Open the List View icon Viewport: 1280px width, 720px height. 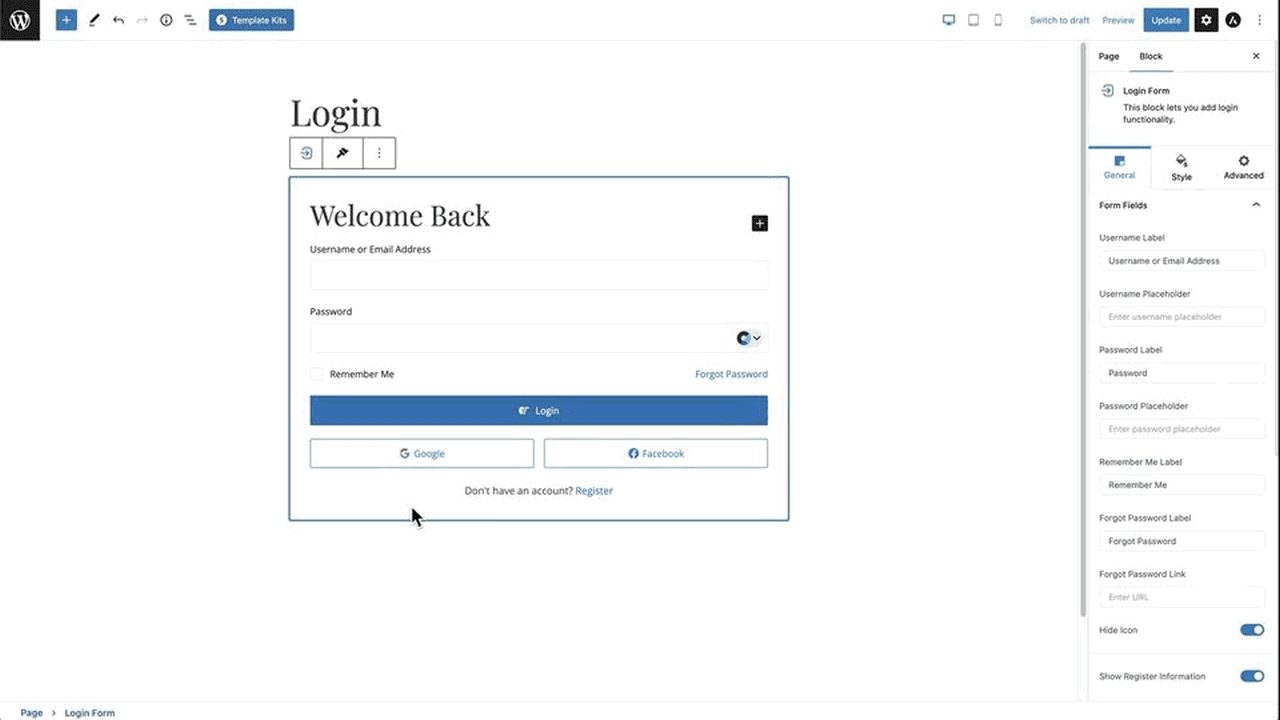190,20
